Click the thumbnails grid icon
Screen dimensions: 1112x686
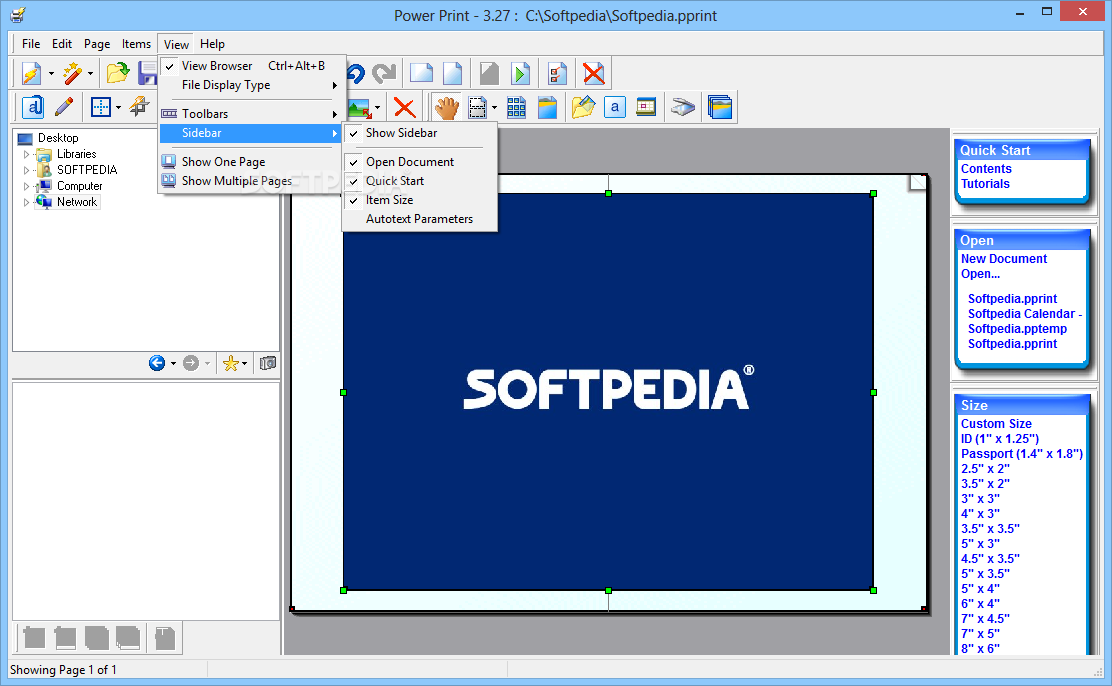pyautogui.click(x=516, y=108)
